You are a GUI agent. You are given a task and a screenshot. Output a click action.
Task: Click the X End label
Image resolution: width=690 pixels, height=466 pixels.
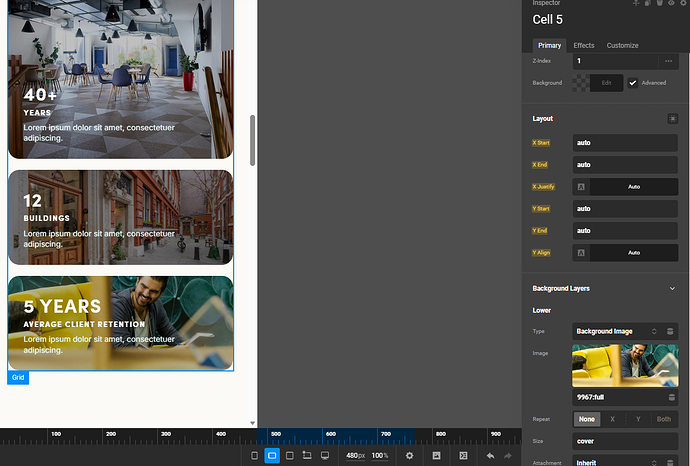coord(540,165)
